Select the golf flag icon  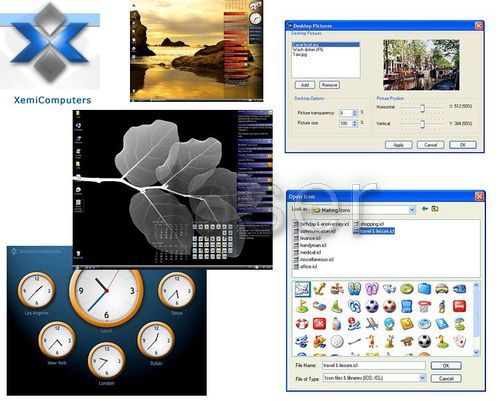pyautogui.click(x=302, y=306)
